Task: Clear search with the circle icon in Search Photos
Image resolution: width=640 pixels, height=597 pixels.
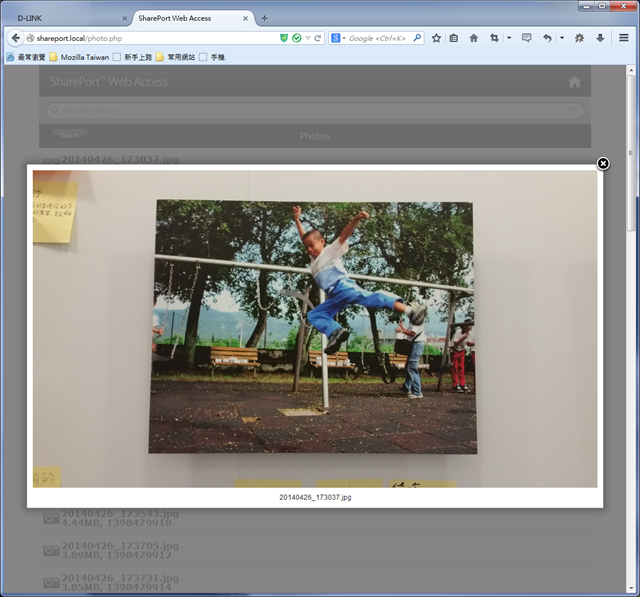Action: point(572,111)
